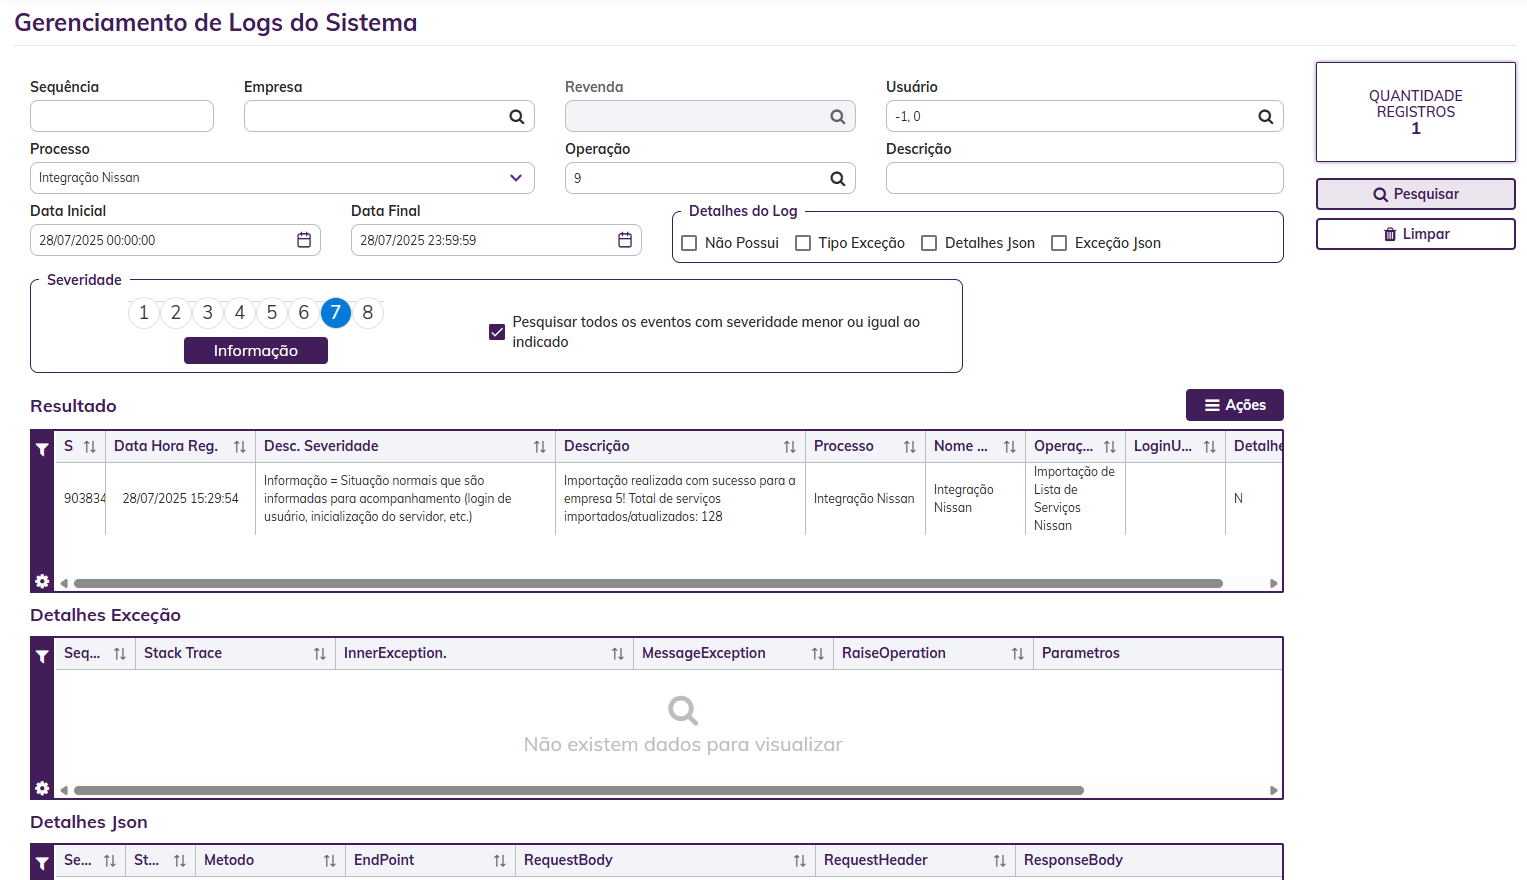Click the Detalhes Exceção filter funnel icon
The height and width of the screenshot is (880, 1527).
(x=42, y=656)
